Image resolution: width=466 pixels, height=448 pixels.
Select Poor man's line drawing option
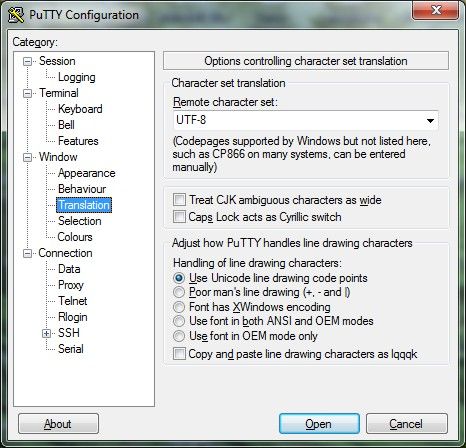pos(179,292)
